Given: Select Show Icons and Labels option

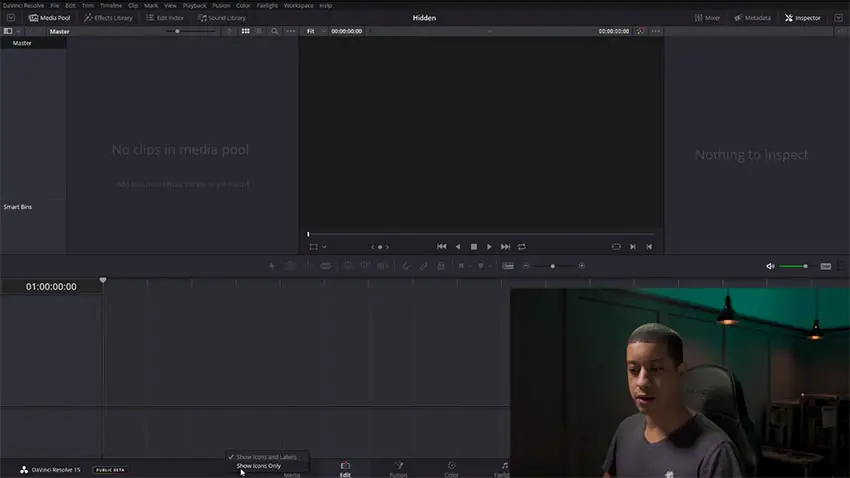Looking at the screenshot, I should point(266,457).
